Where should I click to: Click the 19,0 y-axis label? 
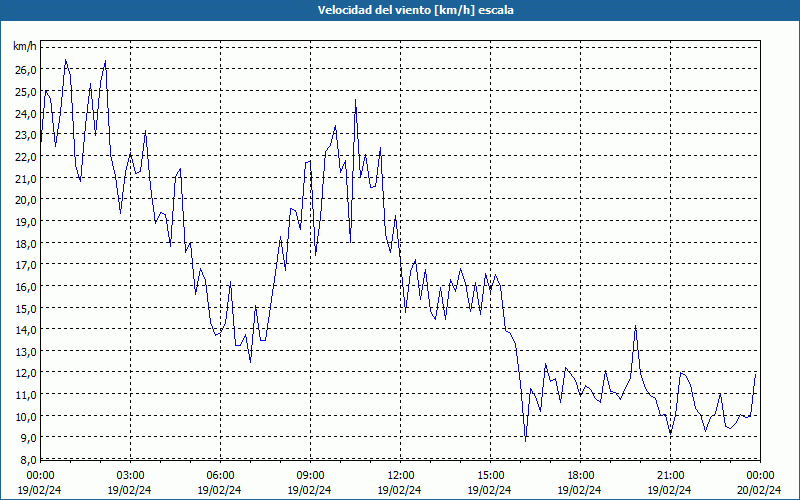(26, 222)
